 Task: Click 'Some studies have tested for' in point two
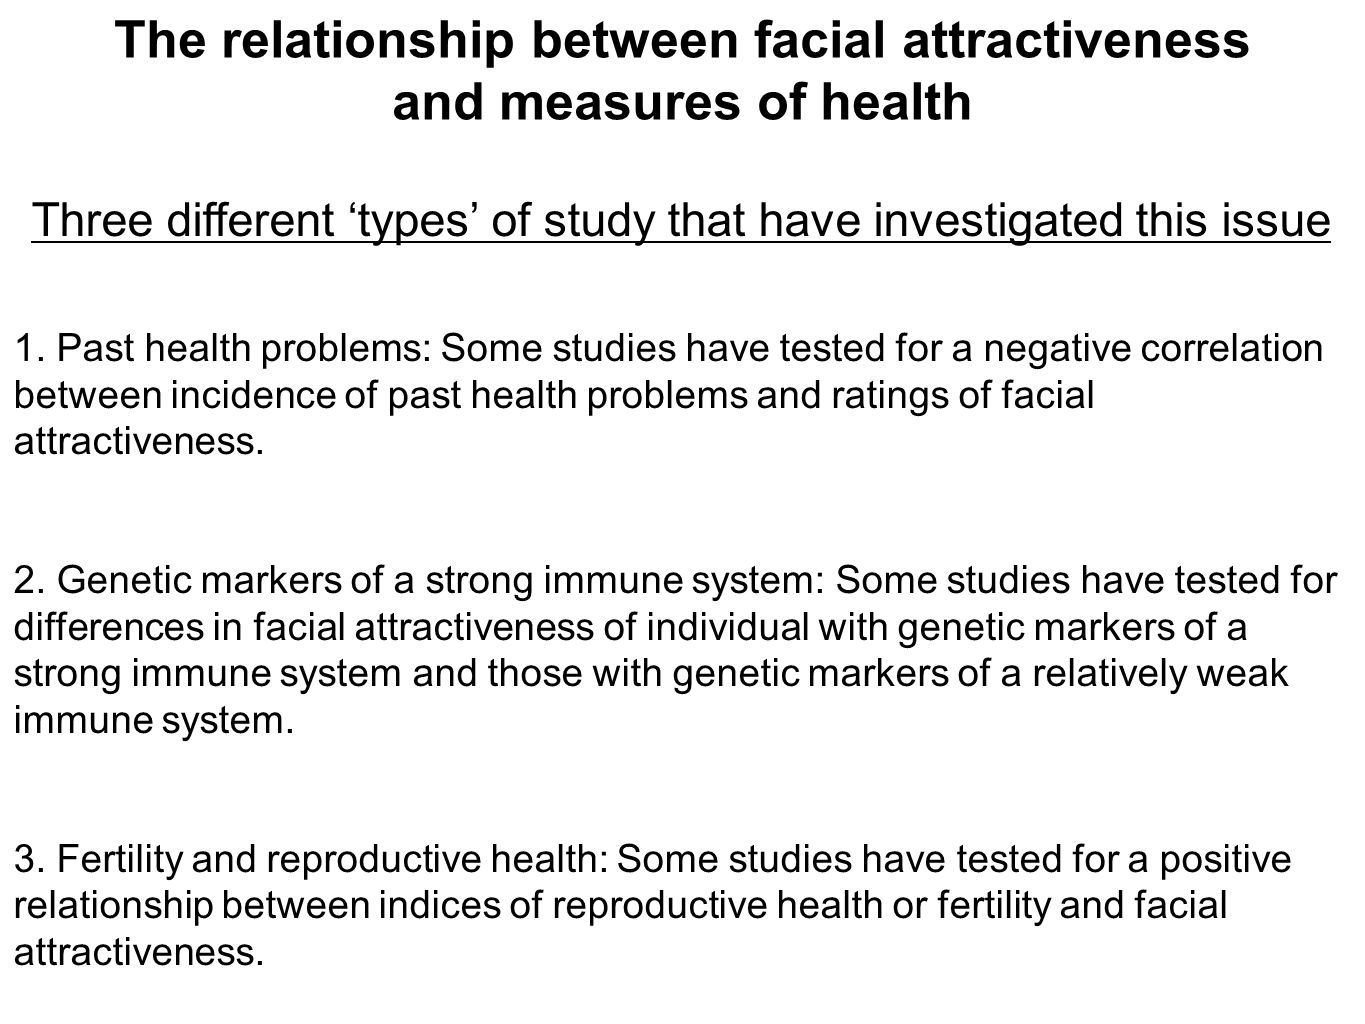(x=1087, y=580)
